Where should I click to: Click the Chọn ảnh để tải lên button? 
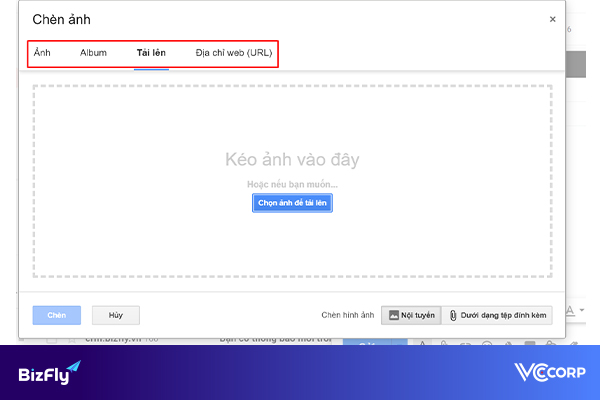(x=292, y=203)
